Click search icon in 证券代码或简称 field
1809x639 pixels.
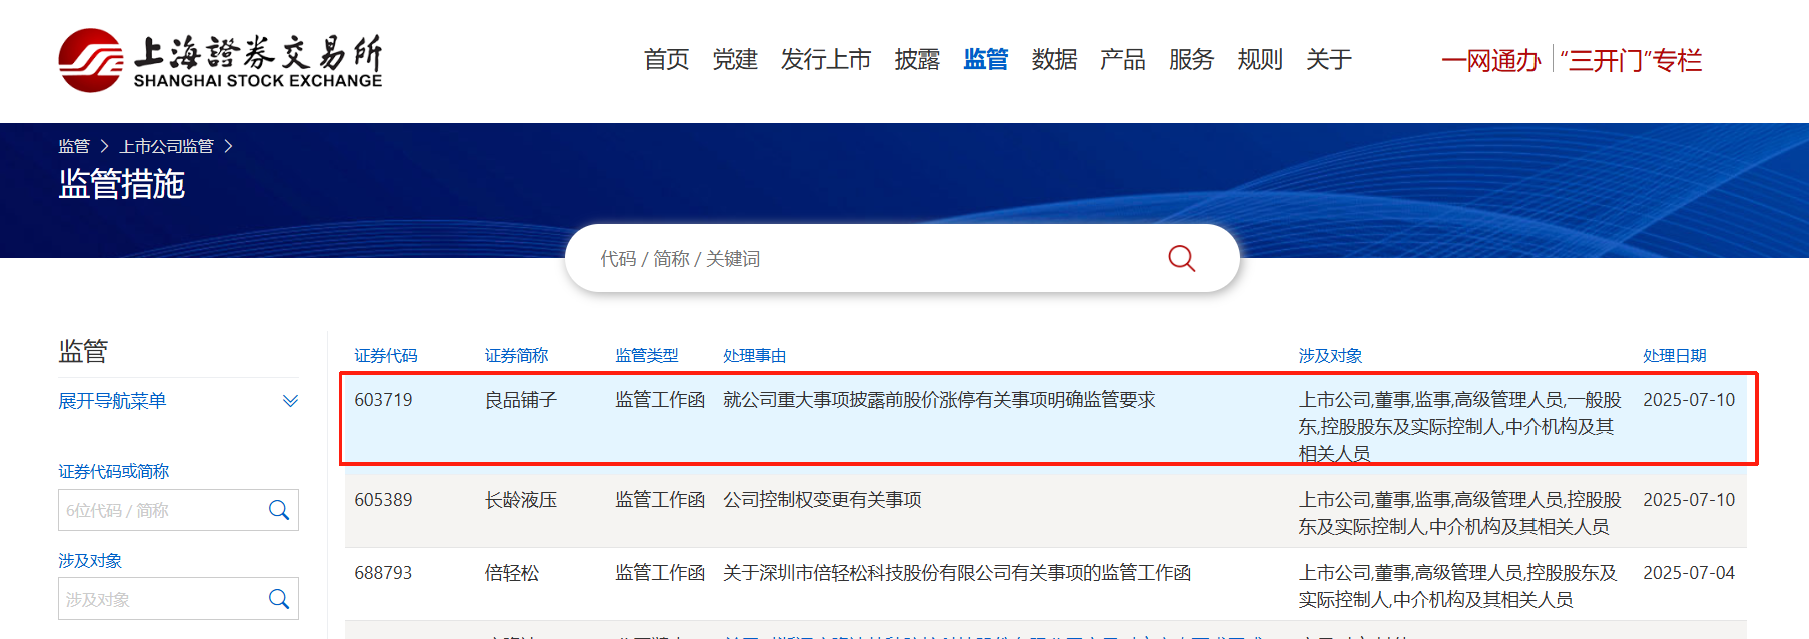pos(279,510)
